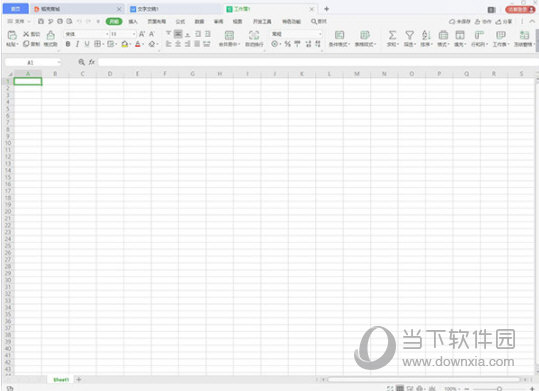Select column D header

tap(110, 74)
